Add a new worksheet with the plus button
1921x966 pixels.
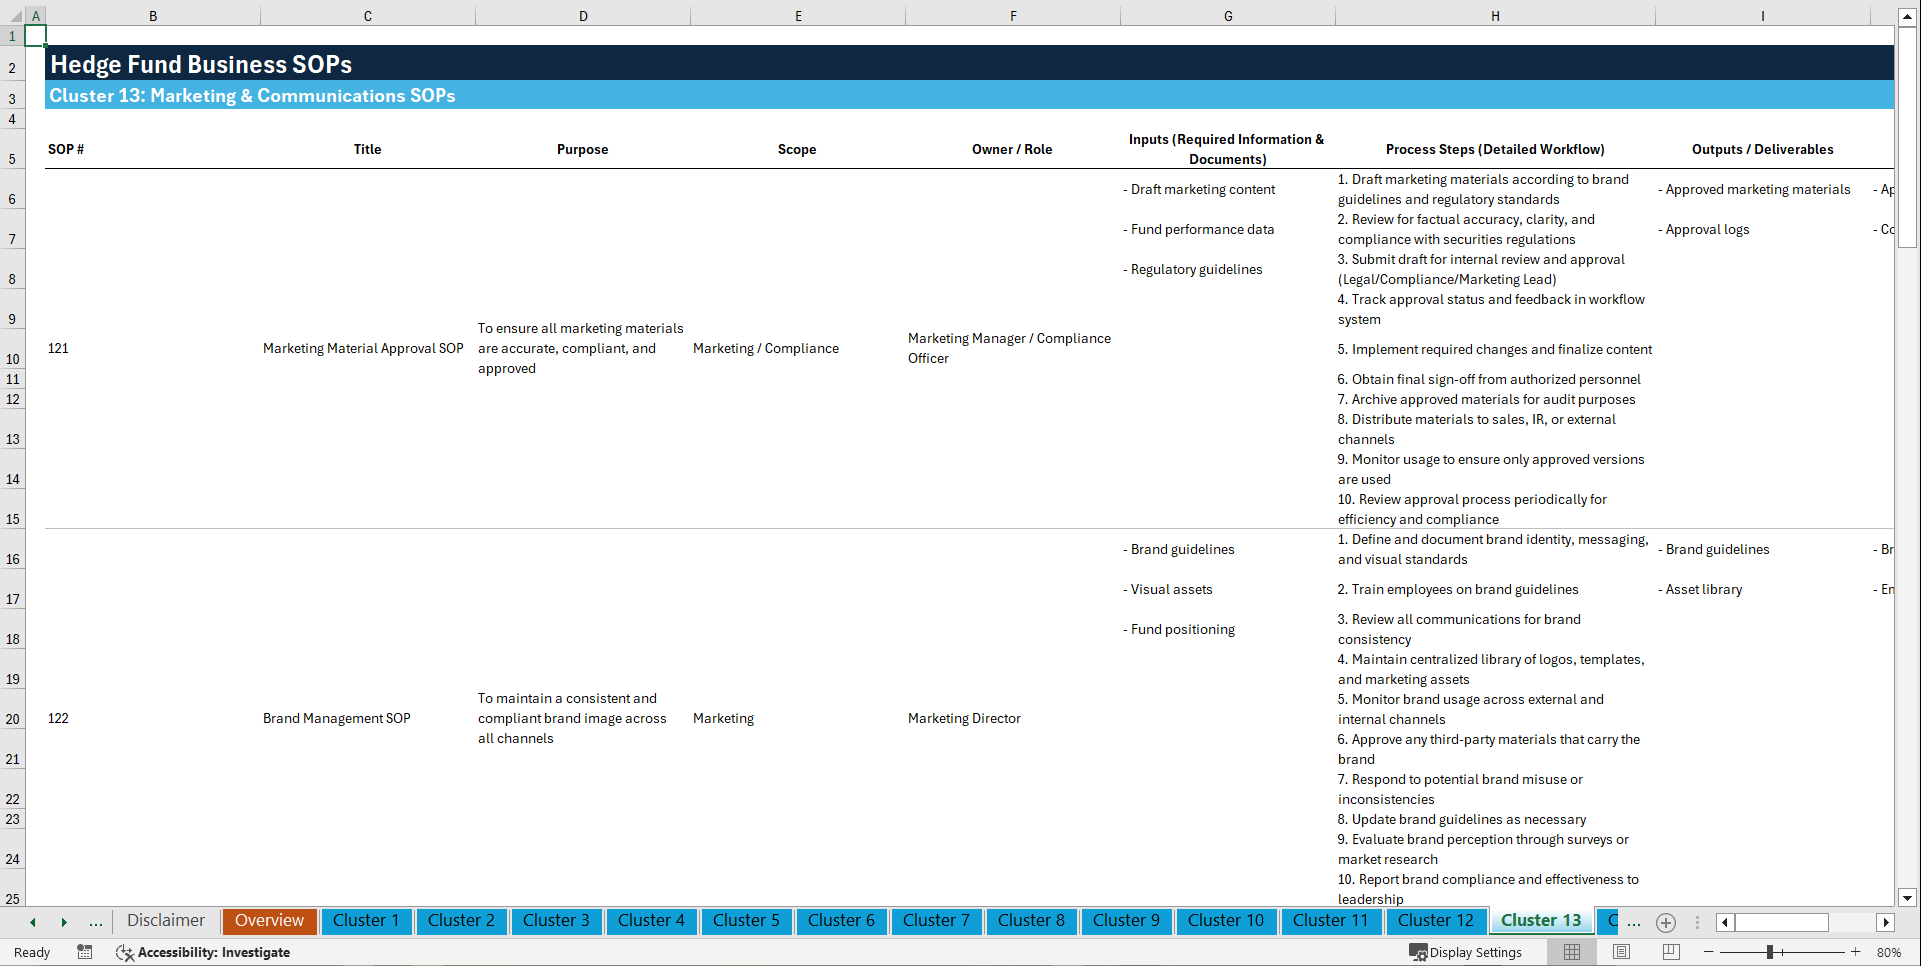pyautogui.click(x=1666, y=923)
